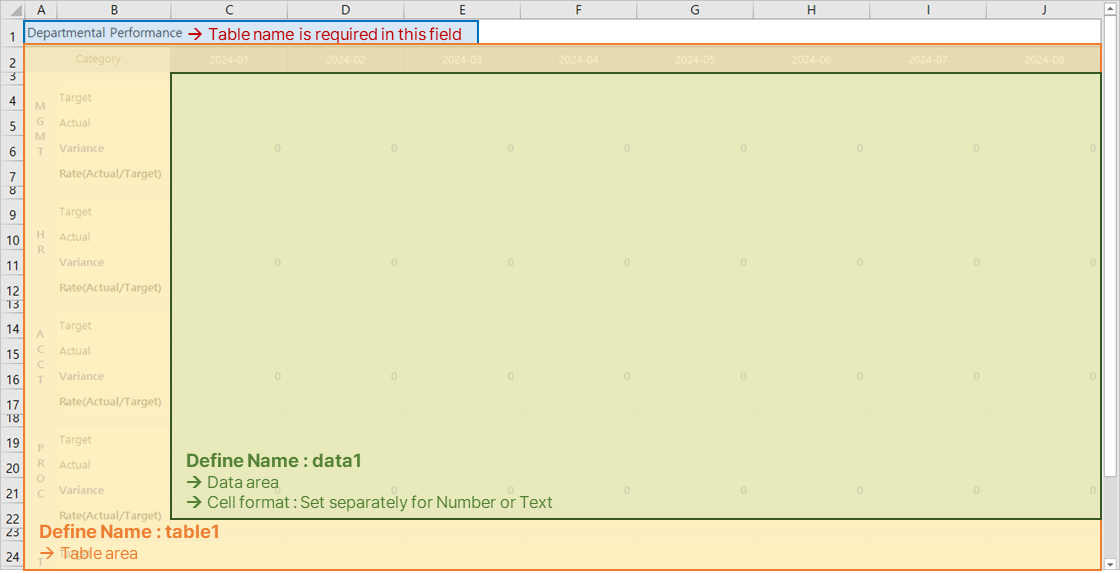Select row 10 header

click(x=12, y=237)
